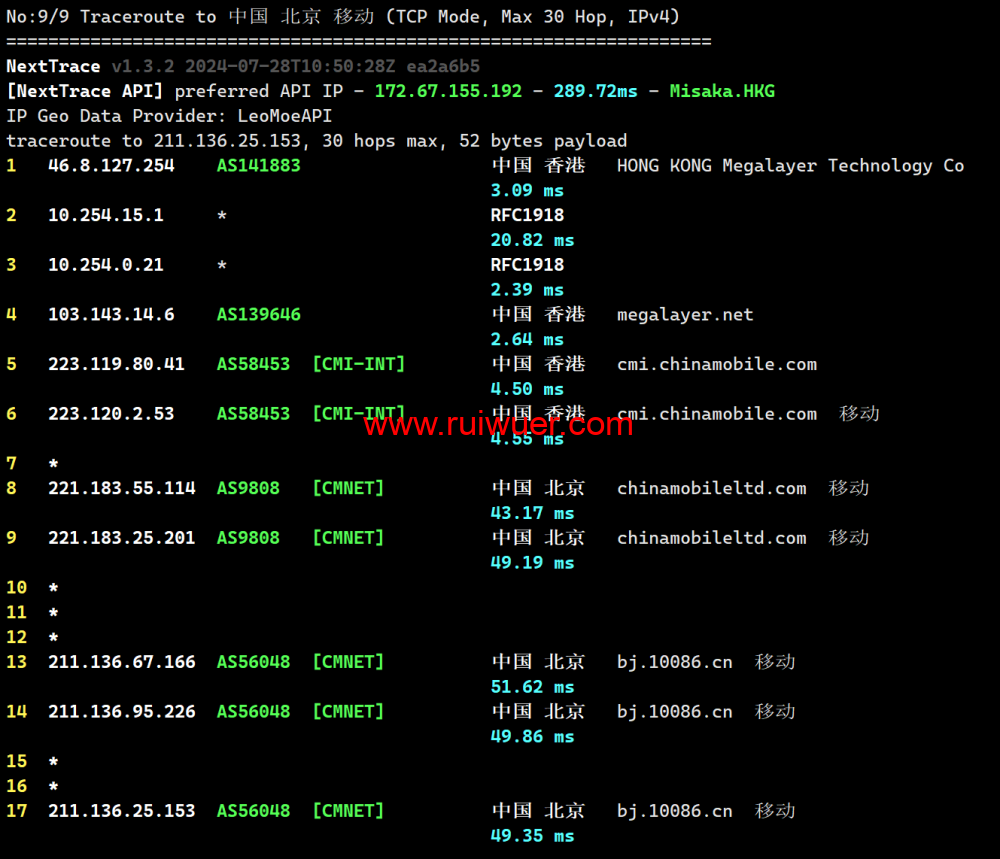Image resolution: width=1000 pixels, height=859 pixels.
Task: Select IP 221.183.55.114 at hop 8
Action: point(121,488)
